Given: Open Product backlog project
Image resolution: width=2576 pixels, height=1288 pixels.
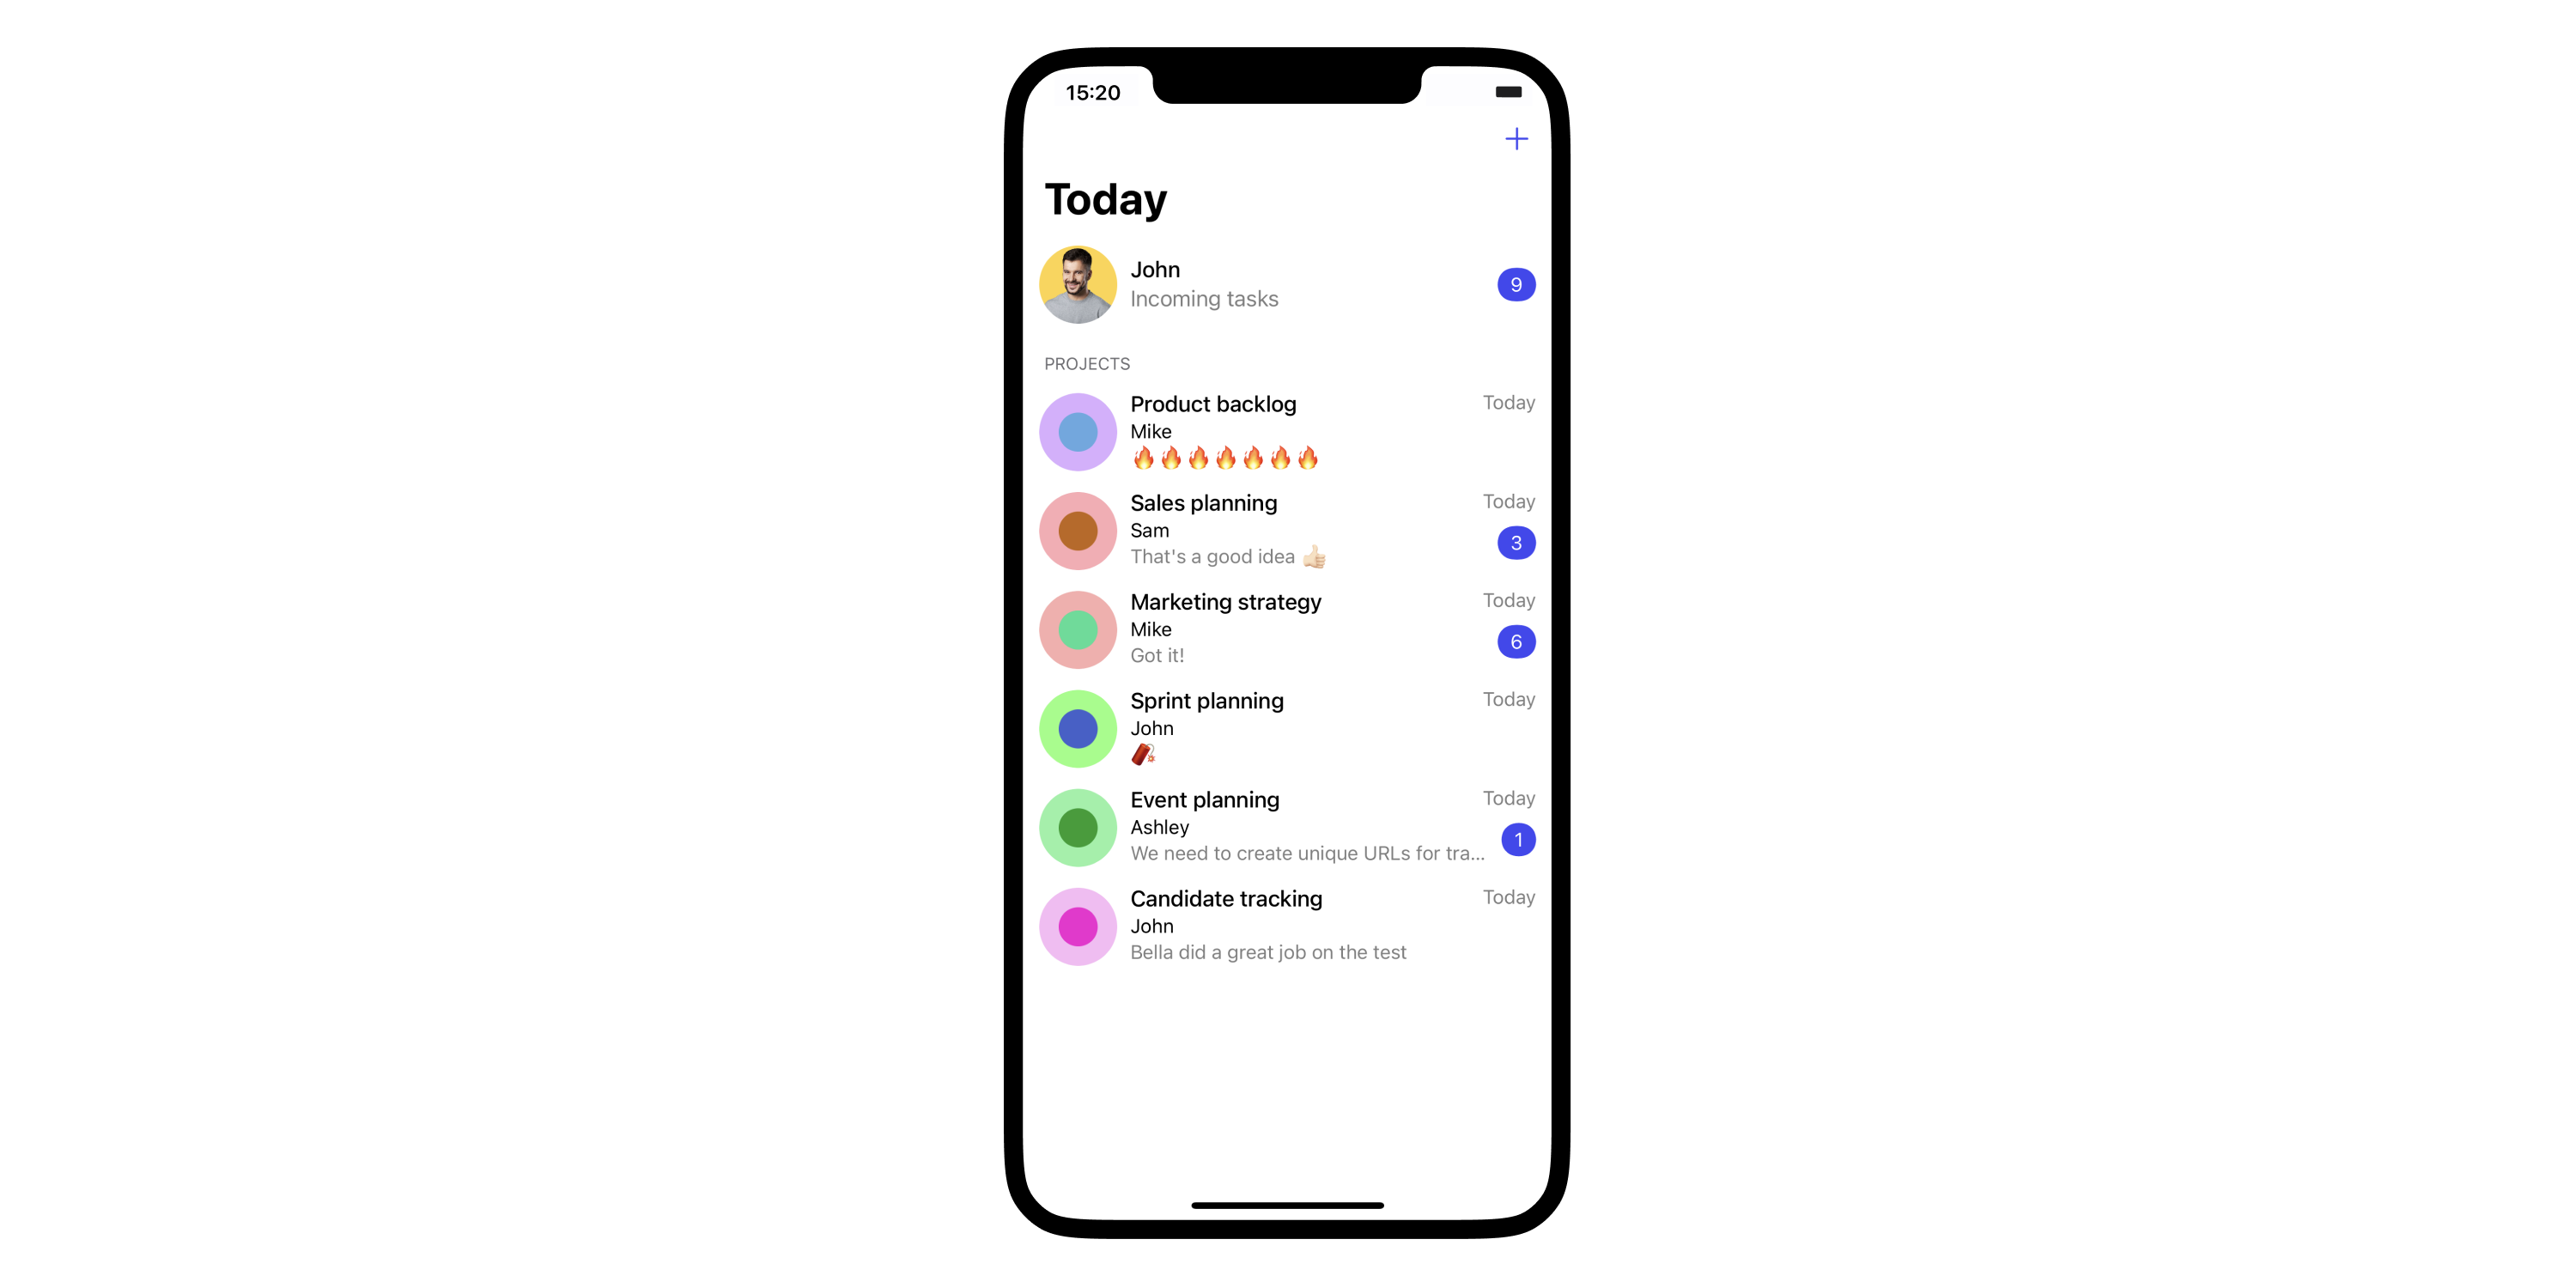Looking at the screenshot, I should pyautogui.click(x=1288, y=430).
